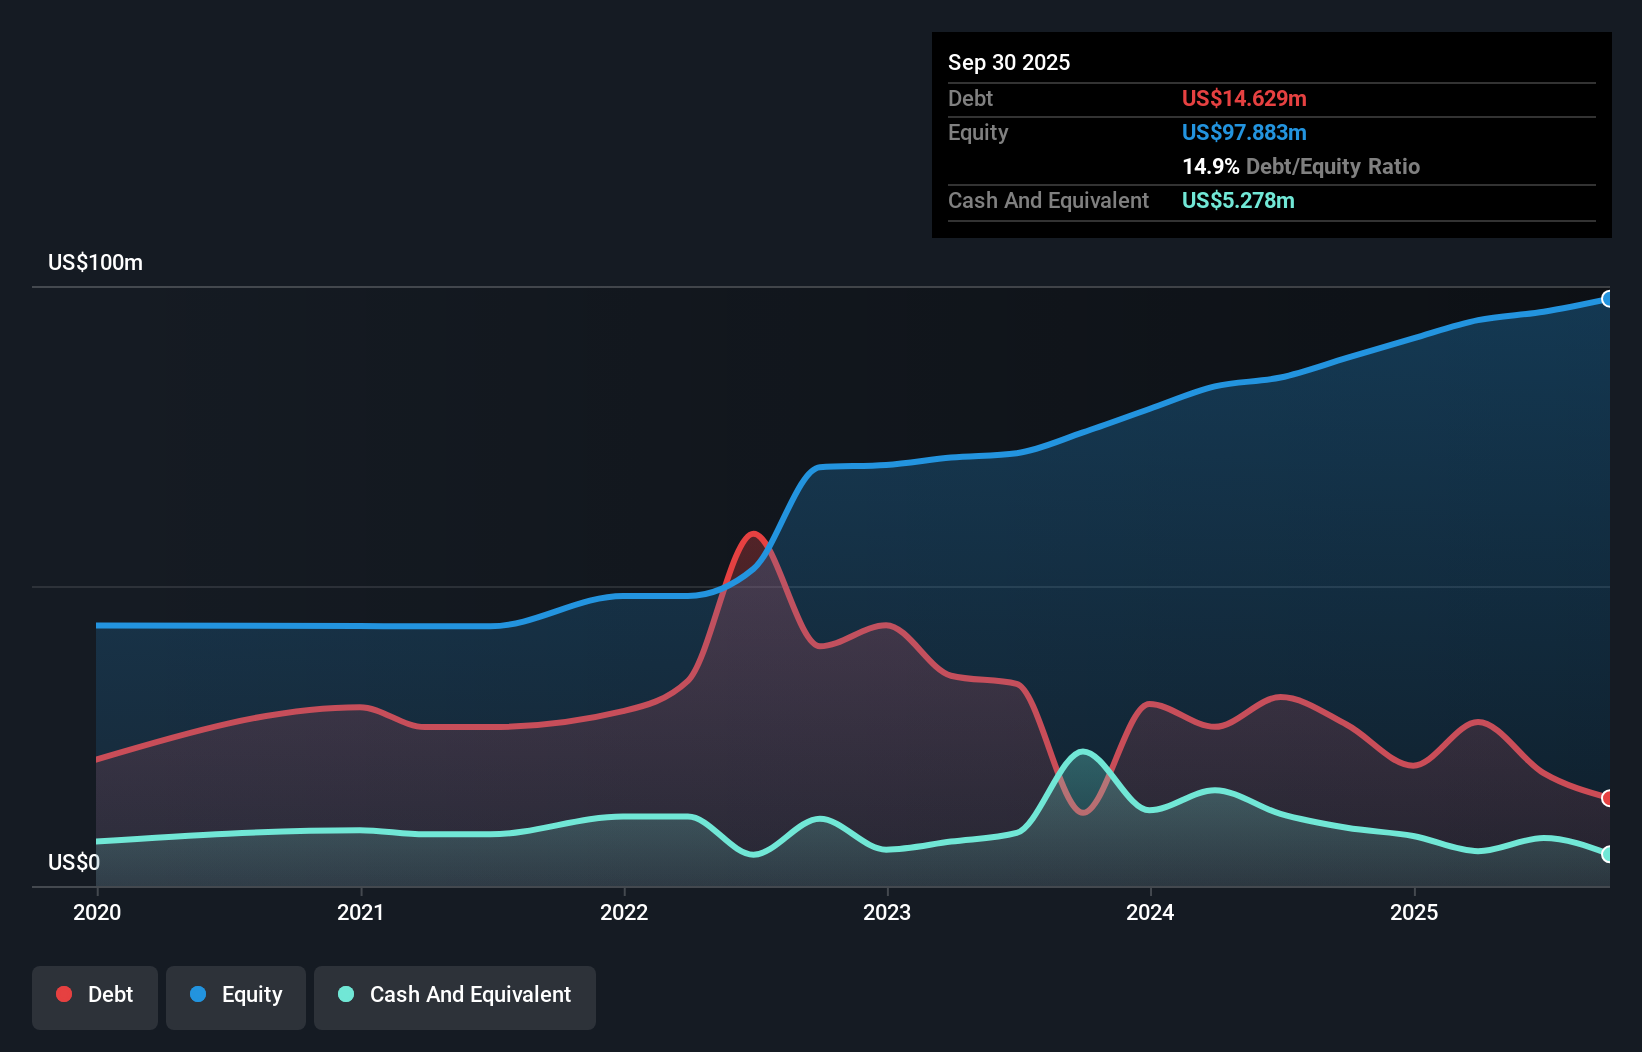Select the Equity endpoint marker on the chart
1642x1052 pixels.
click(1608, 299)
